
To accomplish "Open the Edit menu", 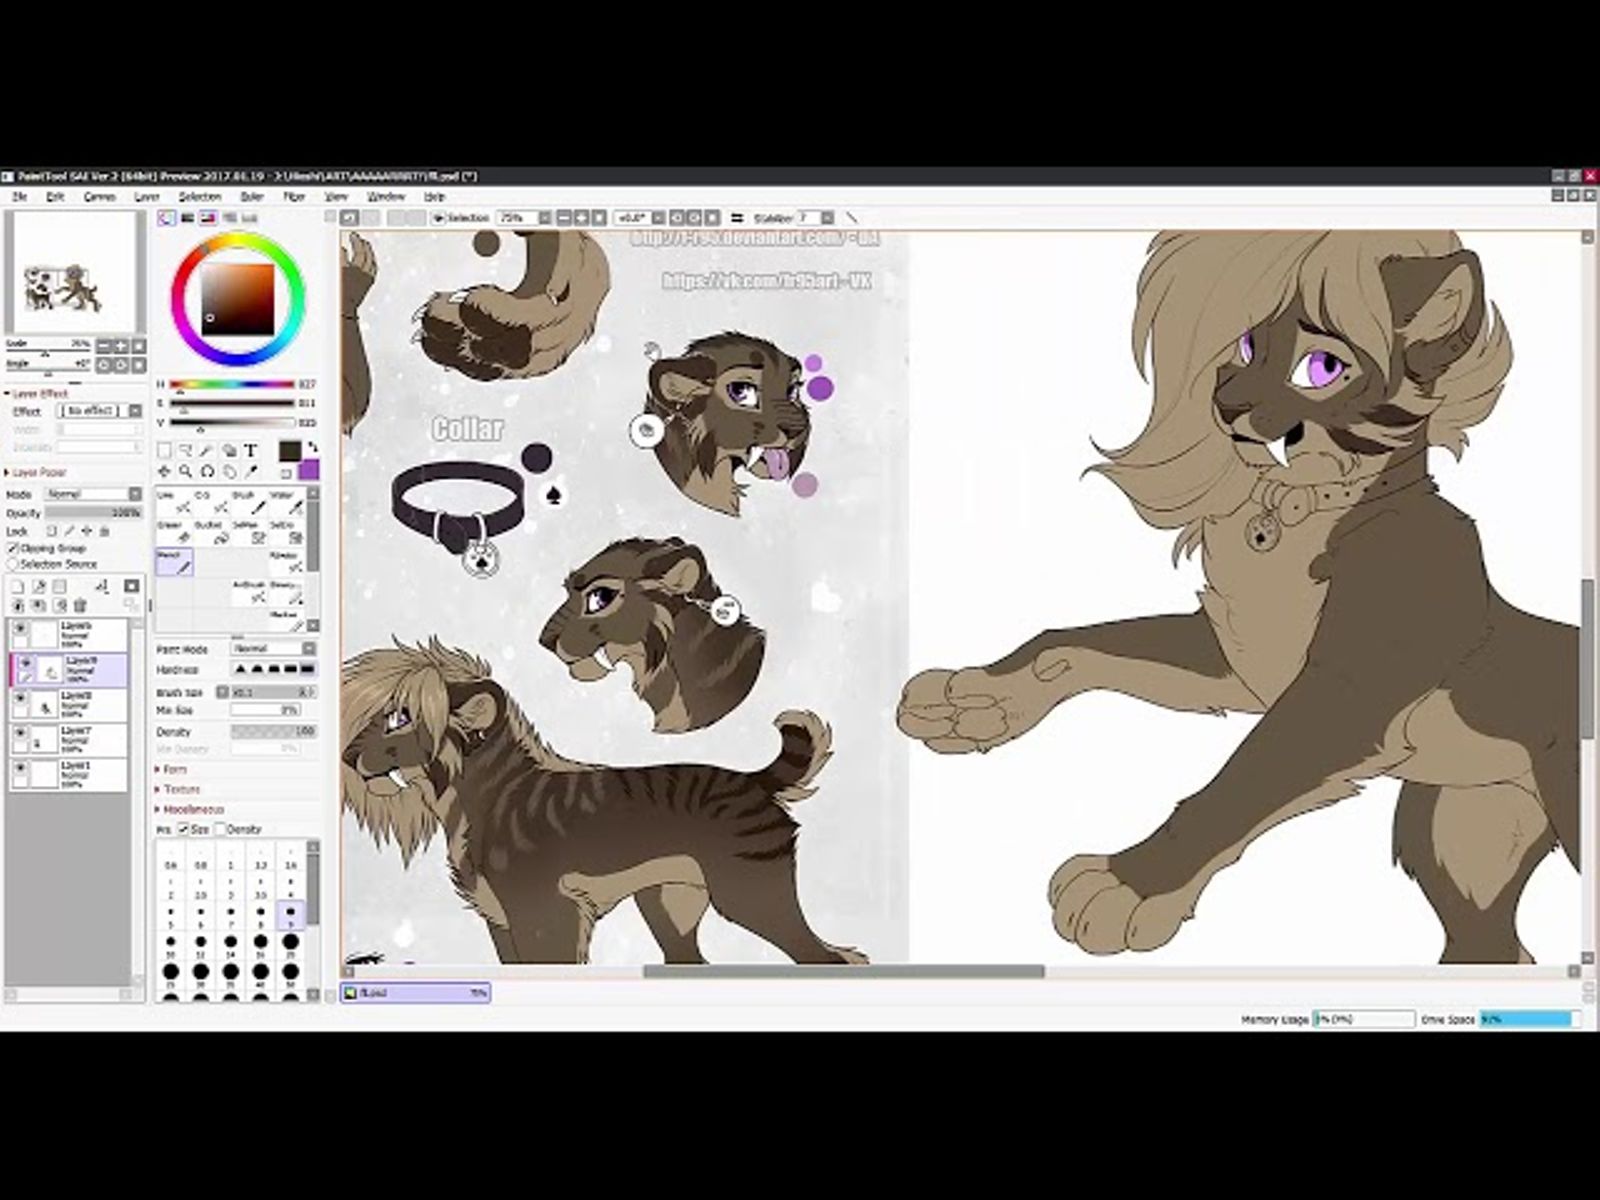I will tap(55, 197).
